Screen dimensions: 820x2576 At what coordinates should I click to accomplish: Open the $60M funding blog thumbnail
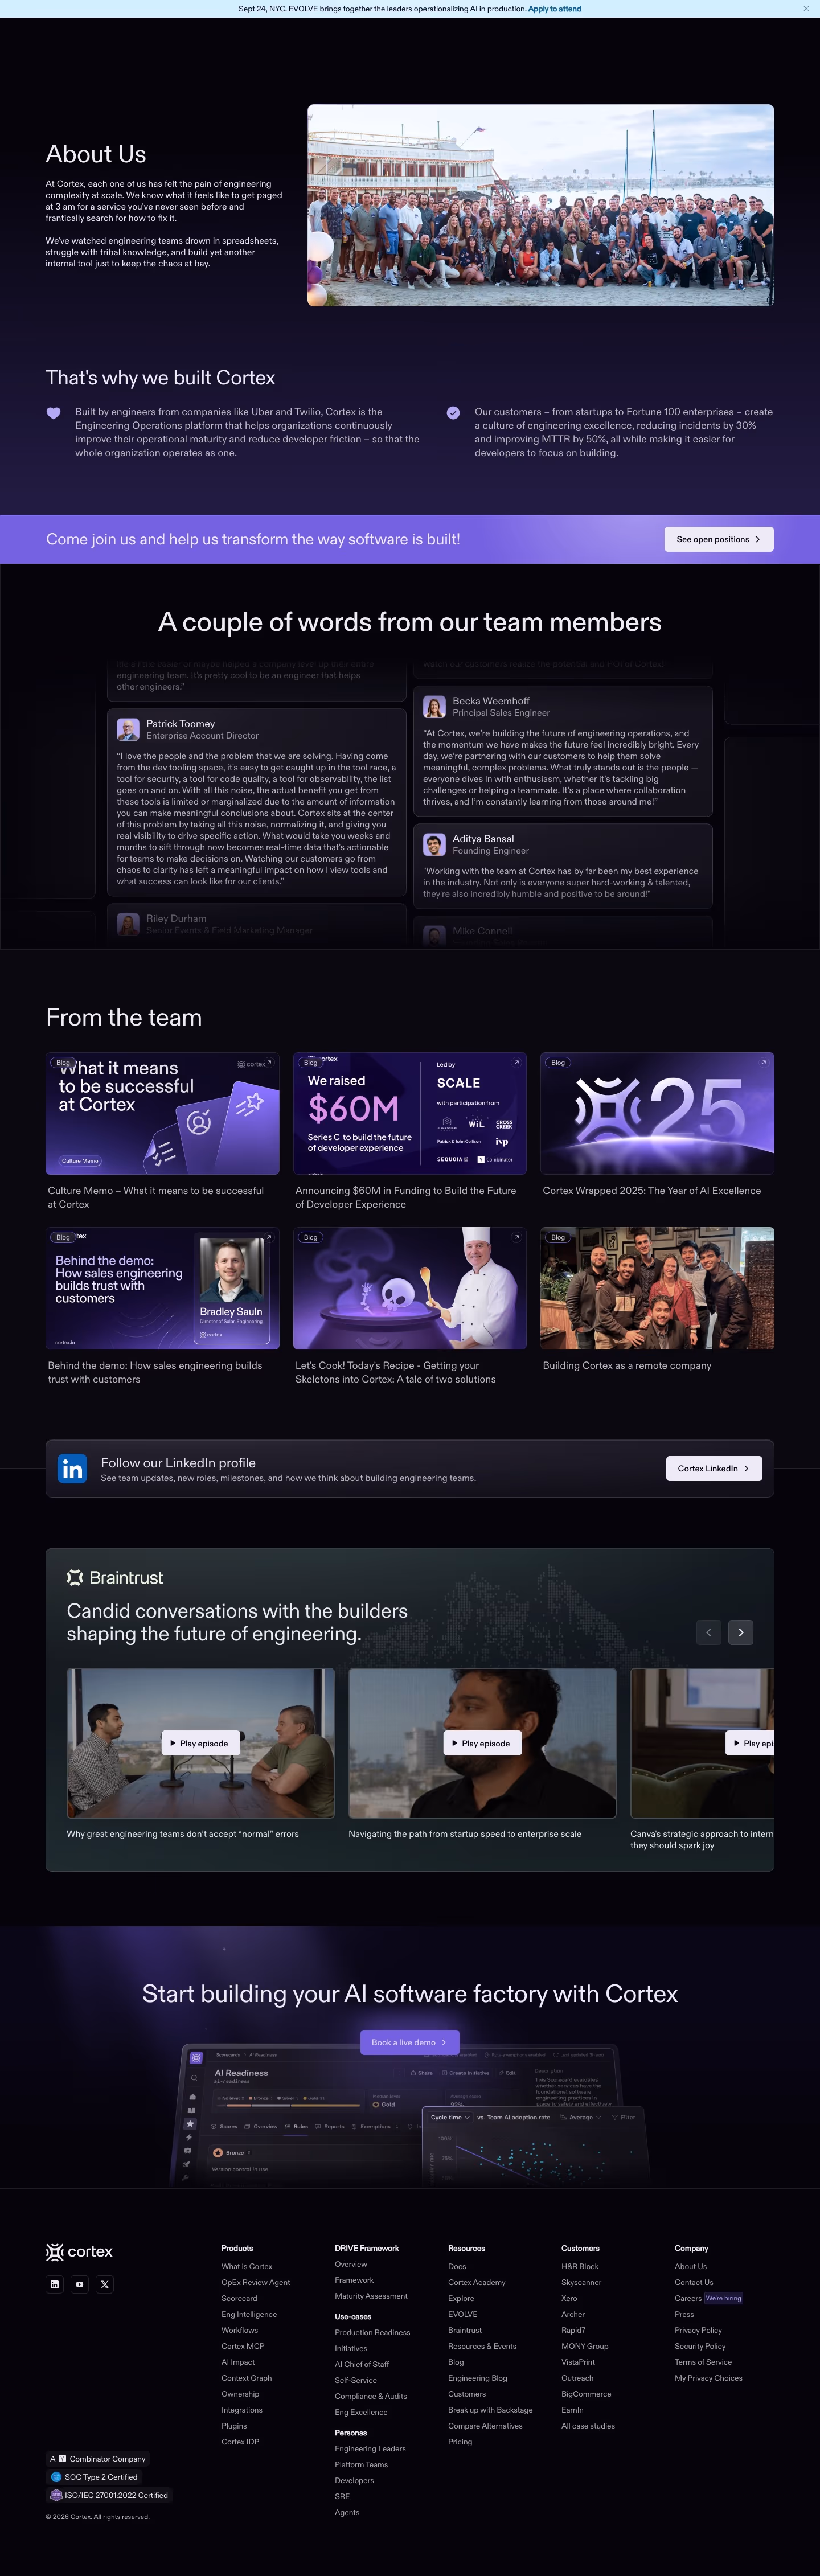(x=410, y=1113)
